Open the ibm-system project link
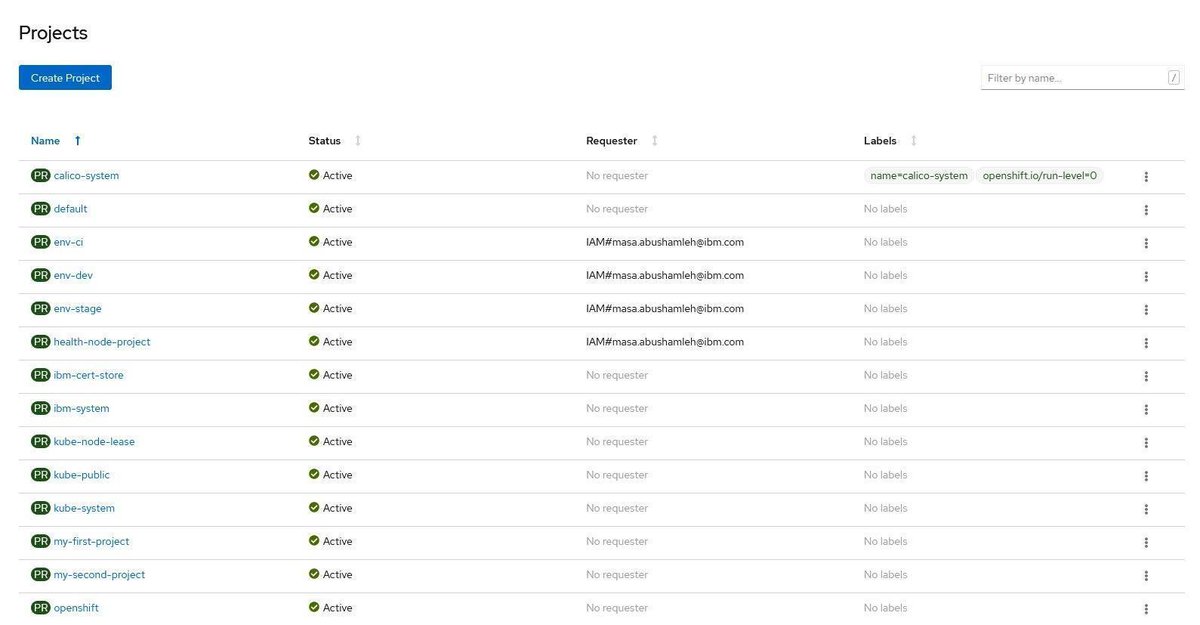Screen dimensions: 1200x625 click(81, 408)
